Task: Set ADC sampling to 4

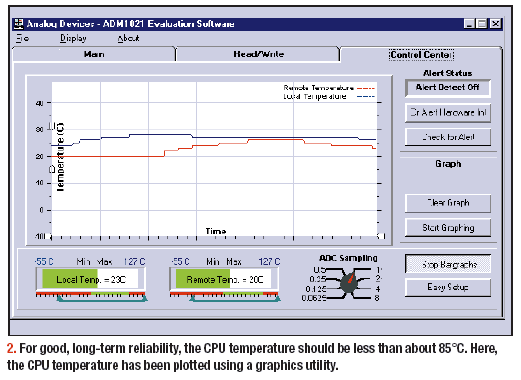Action: pos(378,289)
